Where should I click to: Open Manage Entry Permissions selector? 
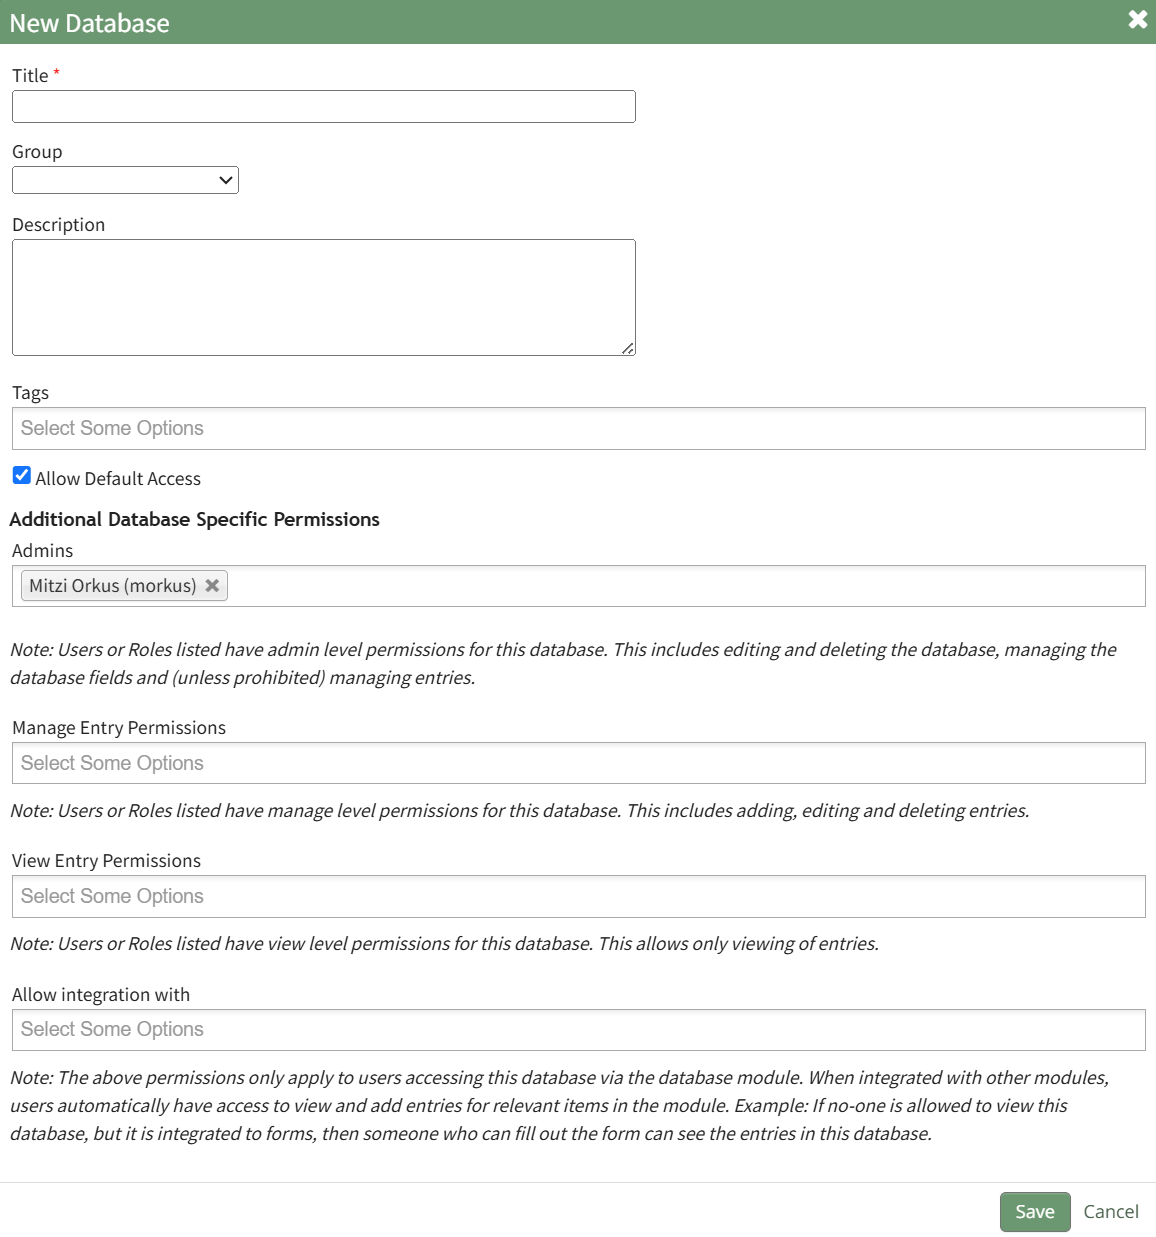coord(578,763)
